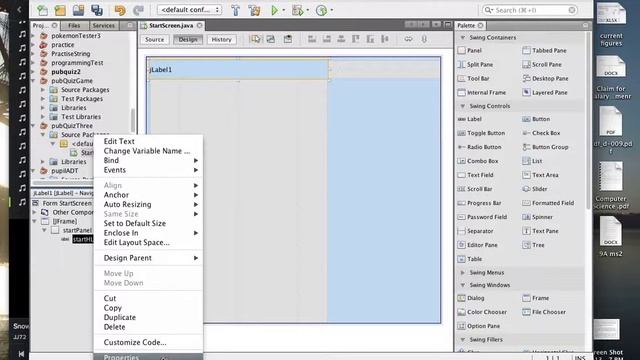Click the Debug Project icon
Viewport: 640px width, 360px height.
pos(297,10)
